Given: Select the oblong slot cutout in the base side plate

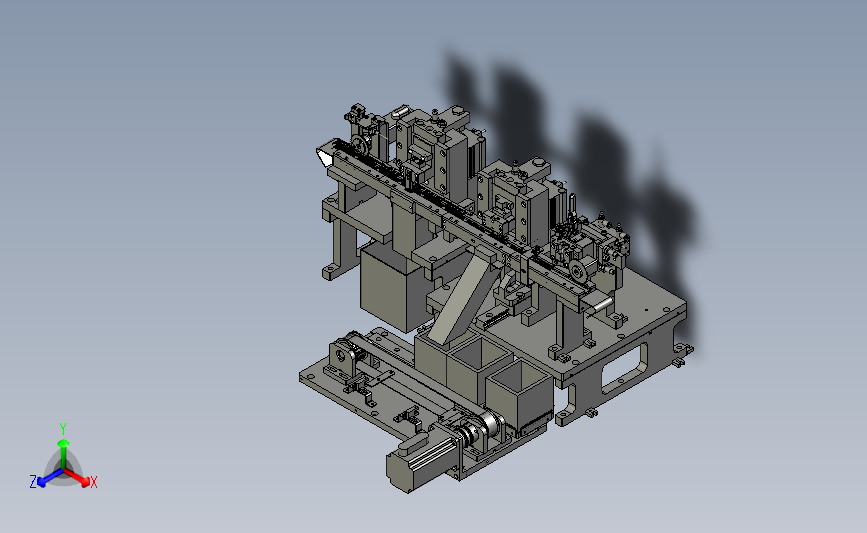Looking at the screenshot, I should 624,368.
